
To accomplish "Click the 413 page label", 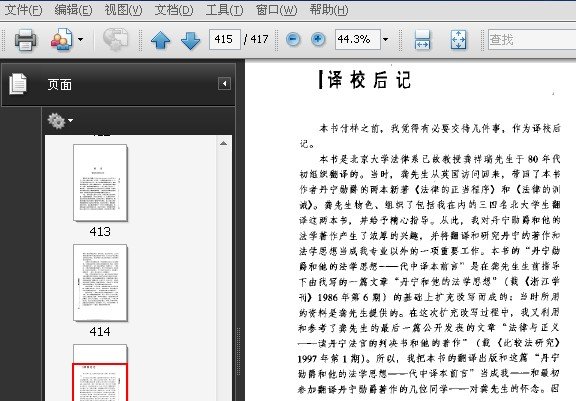I will click(x=100, y=232).
